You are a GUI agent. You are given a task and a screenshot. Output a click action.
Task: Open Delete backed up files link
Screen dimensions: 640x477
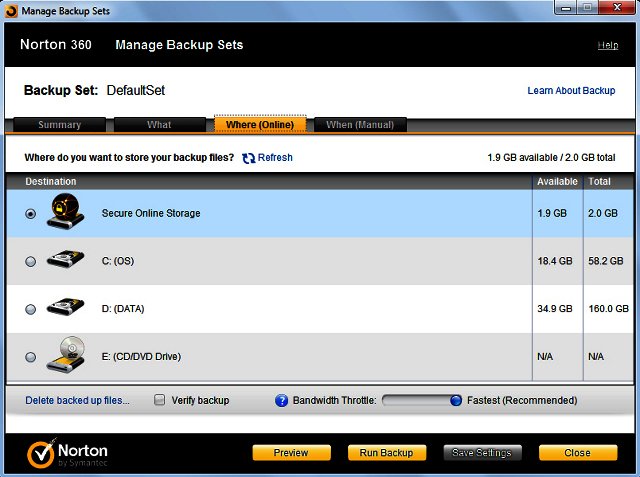77,400
